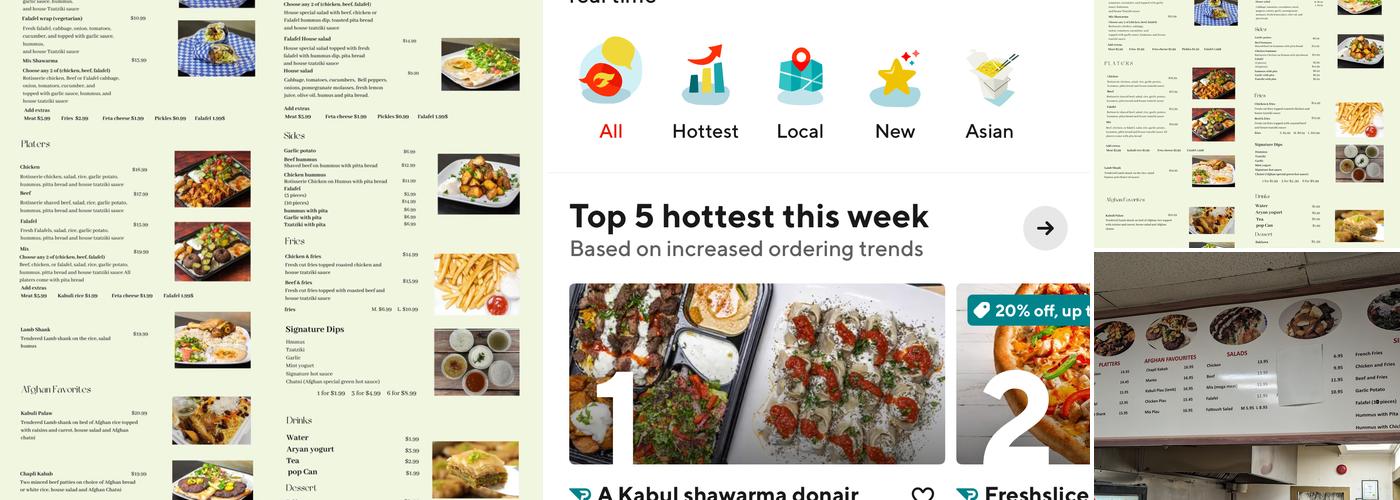Click the 20% off tag badge
The height and width of the screenshot is (500, 1400).
[1029, 310]
